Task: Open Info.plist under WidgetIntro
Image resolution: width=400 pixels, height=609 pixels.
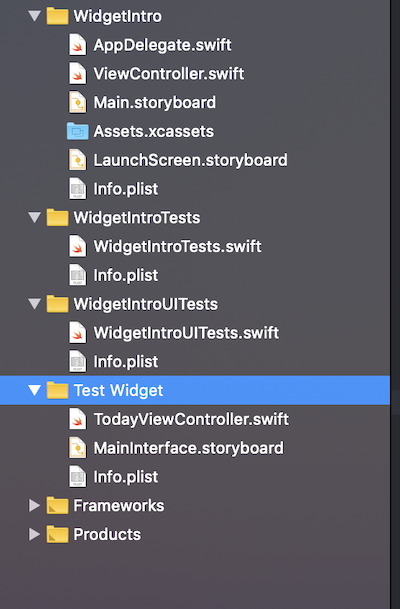Action: [126, 189]
